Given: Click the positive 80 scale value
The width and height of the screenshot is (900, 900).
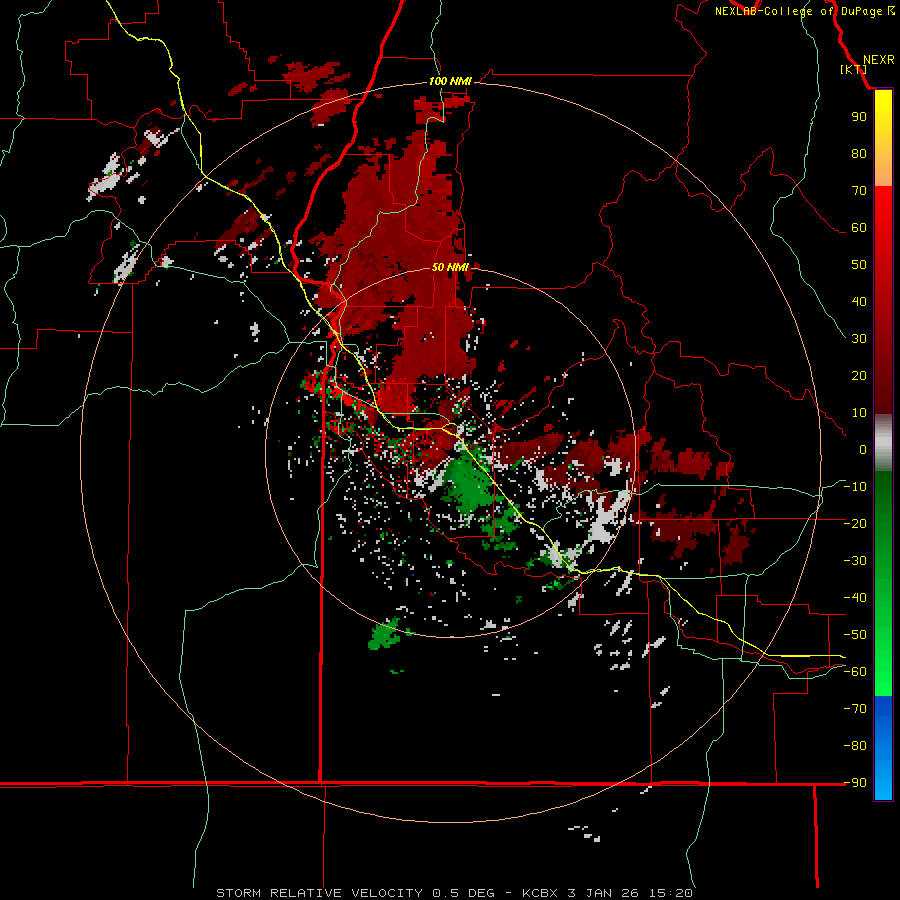Looking at the screenshot, I should [859, 153].
